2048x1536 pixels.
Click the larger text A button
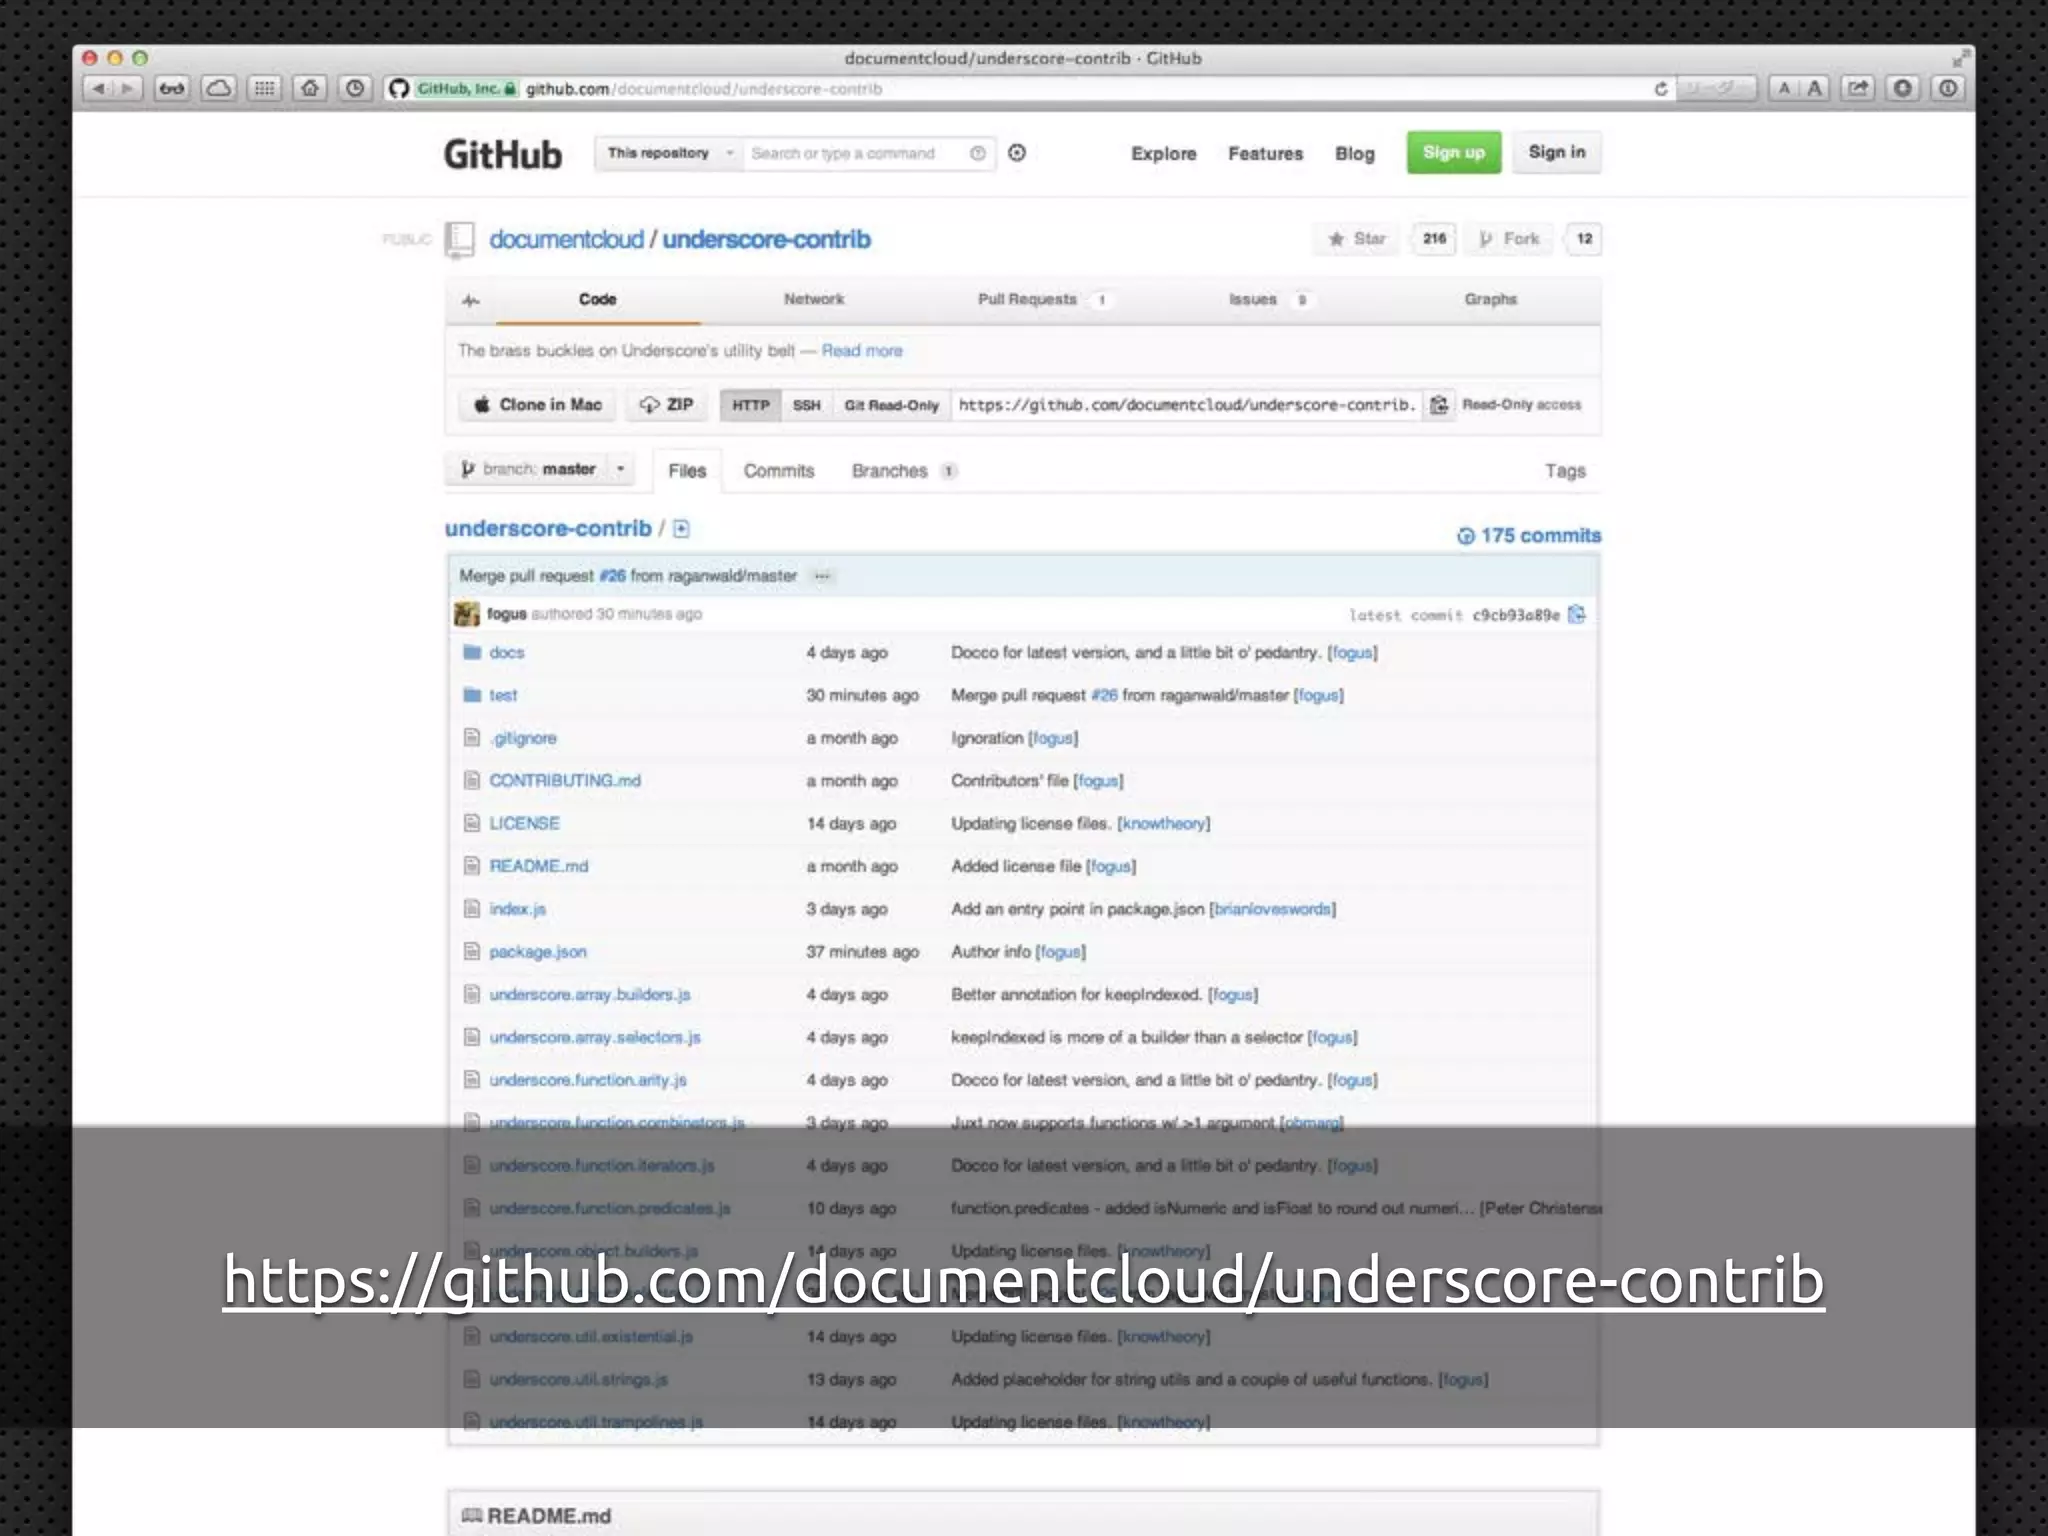point(1814,89)
